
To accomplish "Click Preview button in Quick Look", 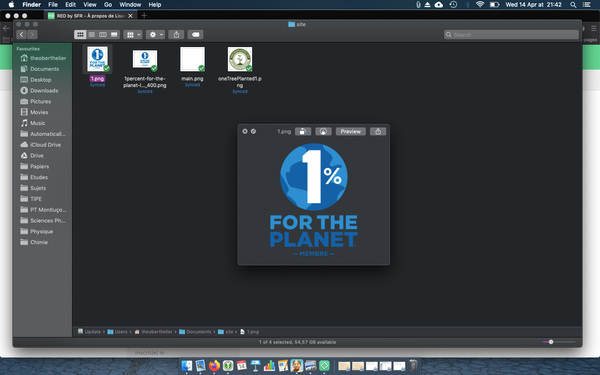I will (351, 131).
